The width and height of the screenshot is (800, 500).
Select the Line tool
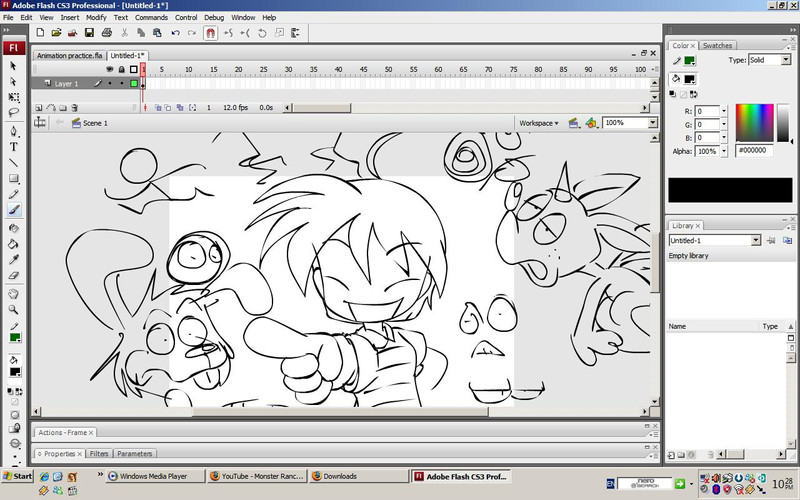[x=13, y=163]
